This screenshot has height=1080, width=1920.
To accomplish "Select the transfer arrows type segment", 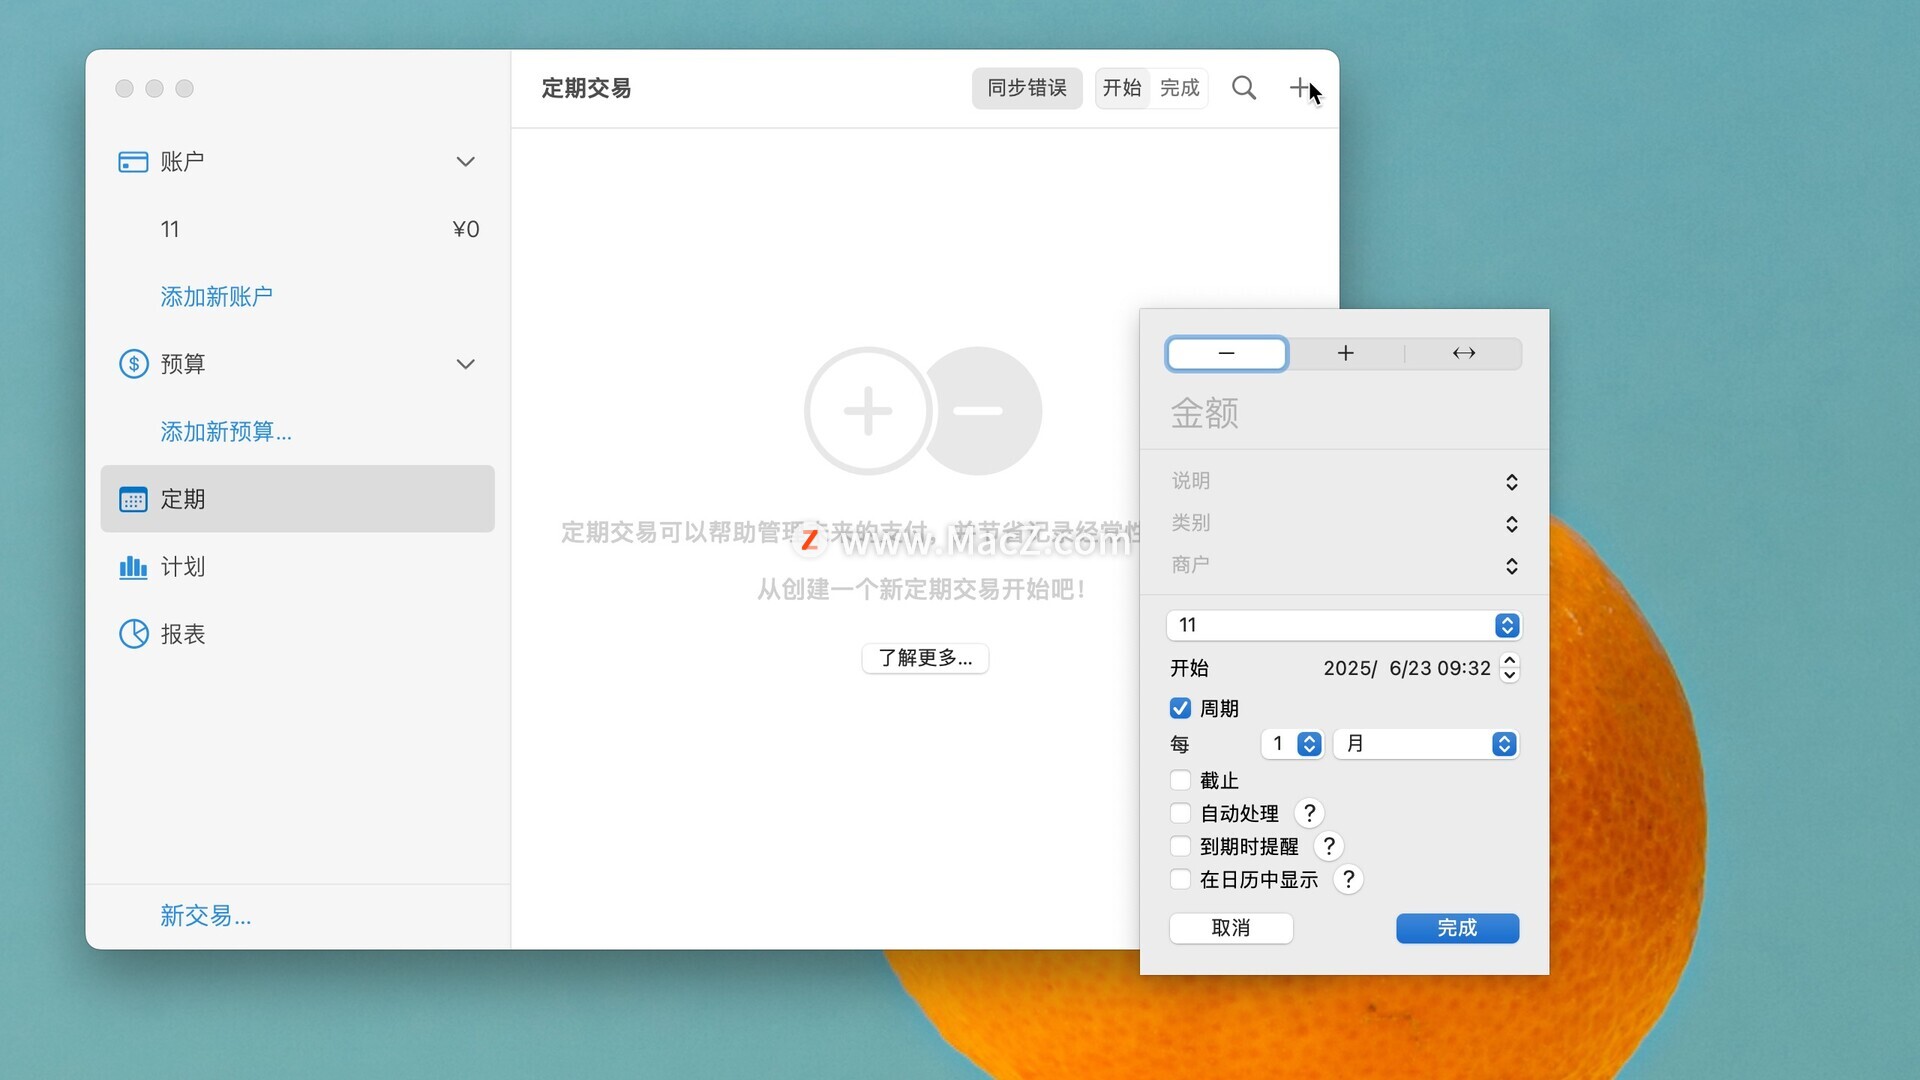I will click(x=1463, y=353).
